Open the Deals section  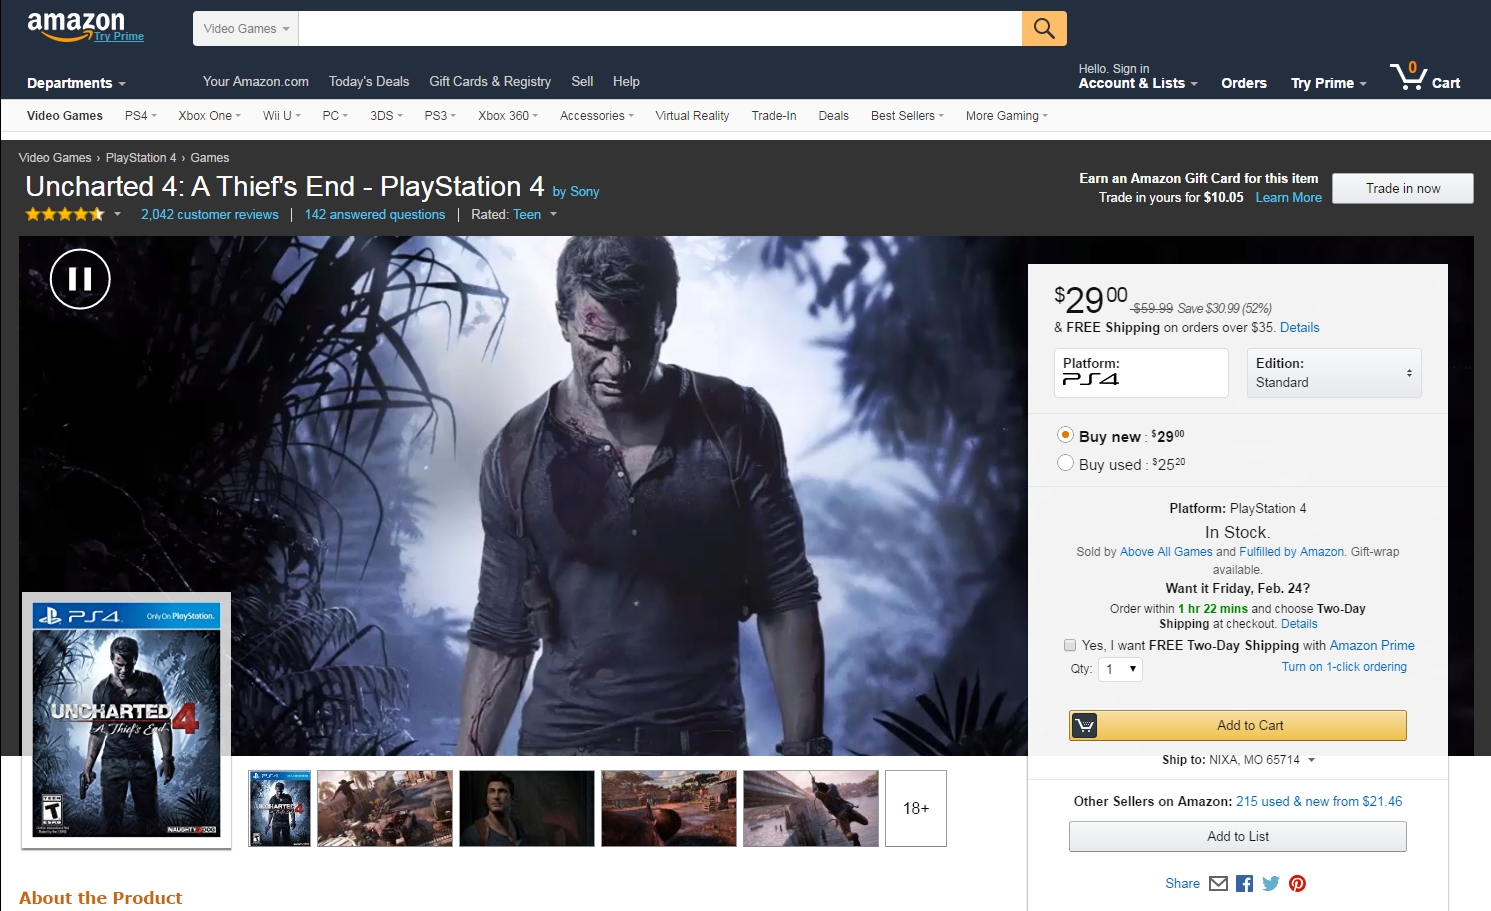[833, 116]
